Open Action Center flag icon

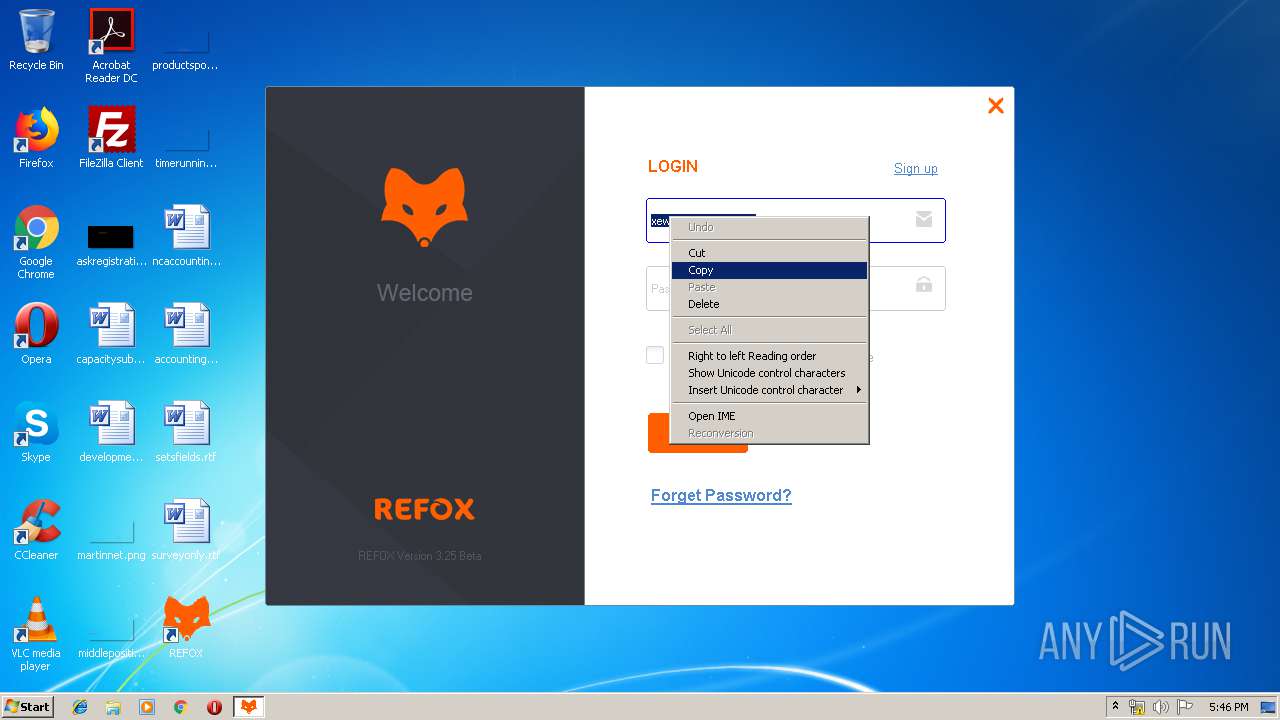(1185, 707)
